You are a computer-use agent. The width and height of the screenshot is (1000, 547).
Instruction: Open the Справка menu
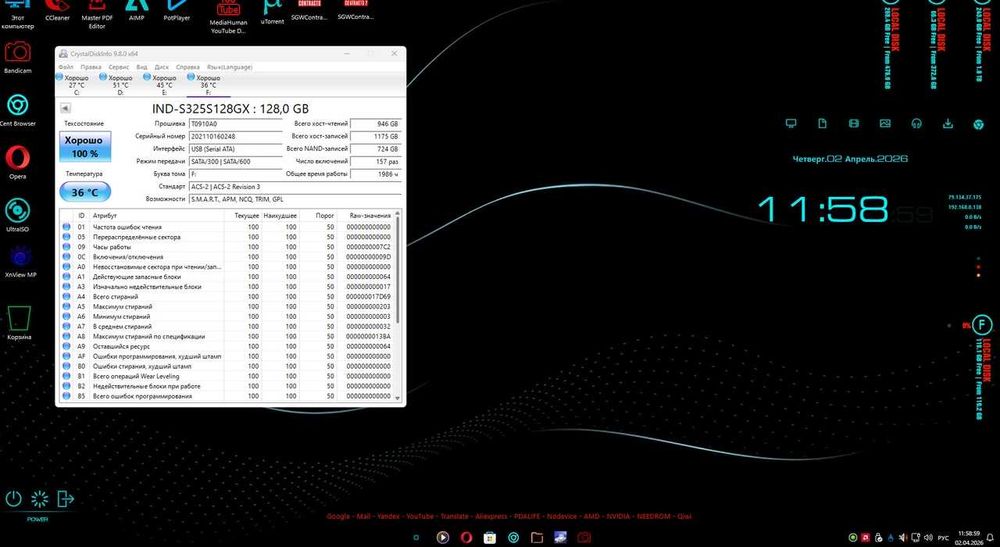coord(188,67)
